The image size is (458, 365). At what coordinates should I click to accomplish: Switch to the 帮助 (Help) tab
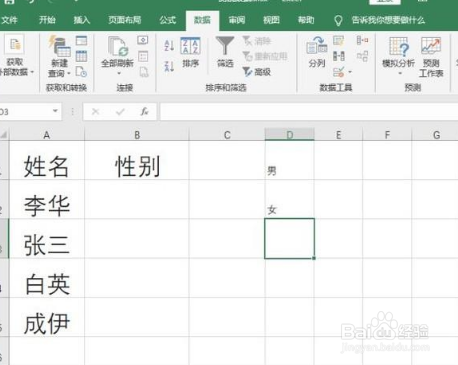[x=306, y=20]
